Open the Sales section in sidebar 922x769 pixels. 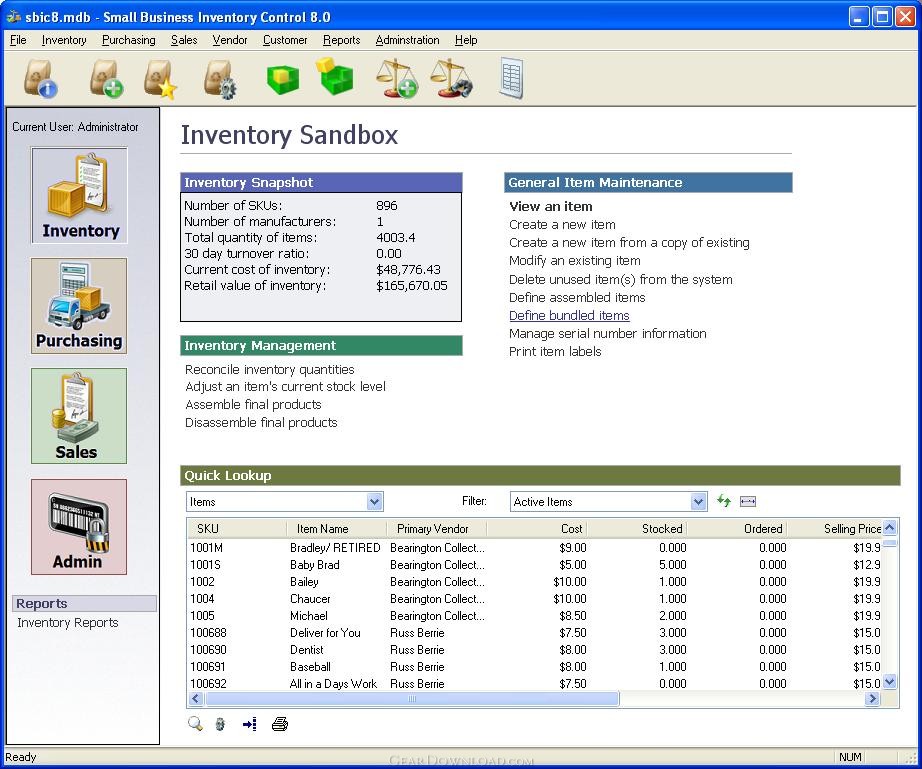coord(79,416)
